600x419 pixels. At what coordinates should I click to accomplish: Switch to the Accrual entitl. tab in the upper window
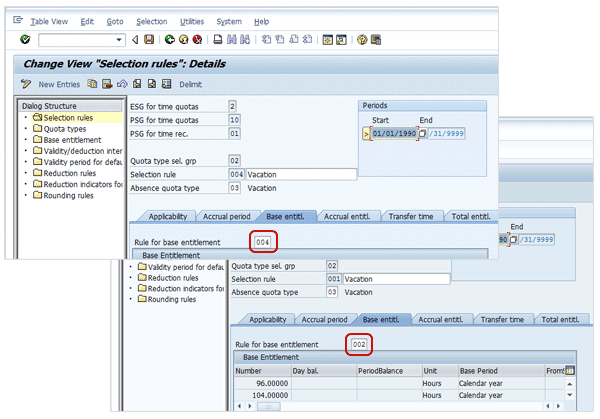tap(347, 217)
